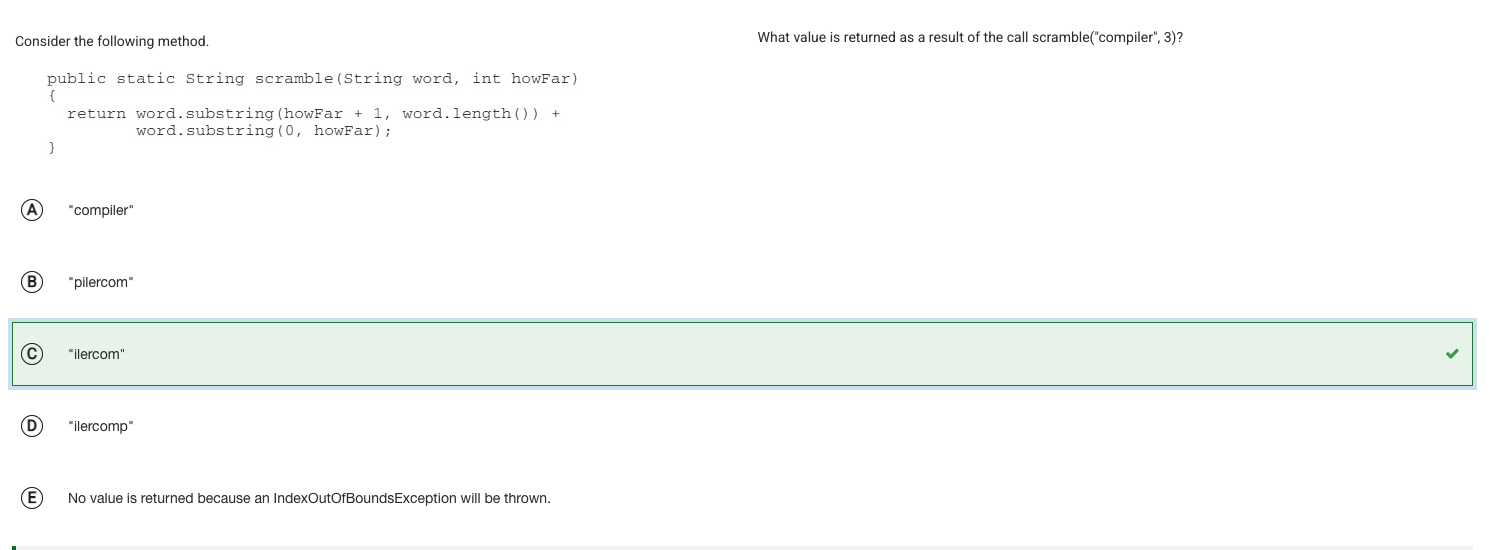This screenshot has height=550, width=1490.
Task: Choose the answer text "pilercom"
Action: [100, 282]
